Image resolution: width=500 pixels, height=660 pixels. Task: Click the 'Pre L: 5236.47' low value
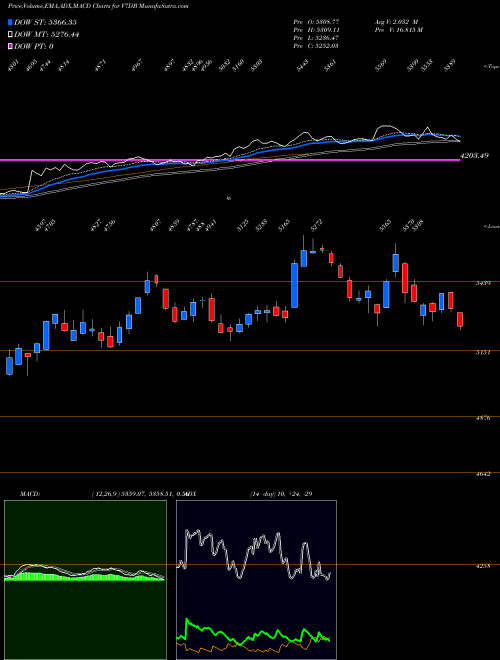pos(316,38)
